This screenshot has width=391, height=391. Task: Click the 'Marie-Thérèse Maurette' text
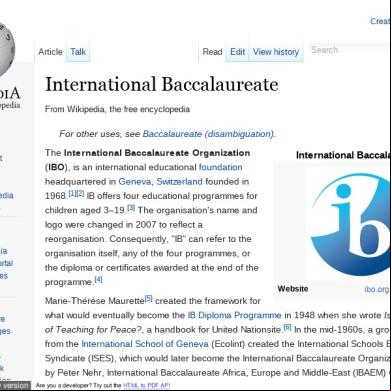[94, 301]
